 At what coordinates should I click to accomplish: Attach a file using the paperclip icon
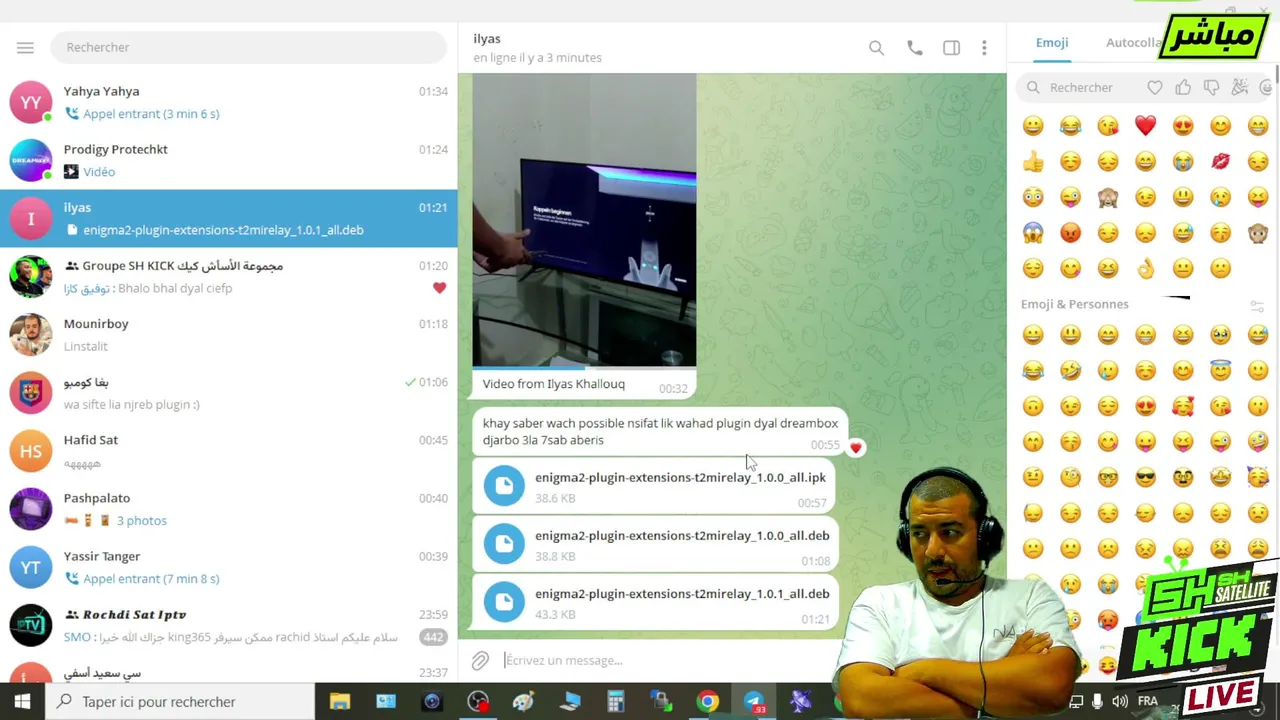pos(480,660)
